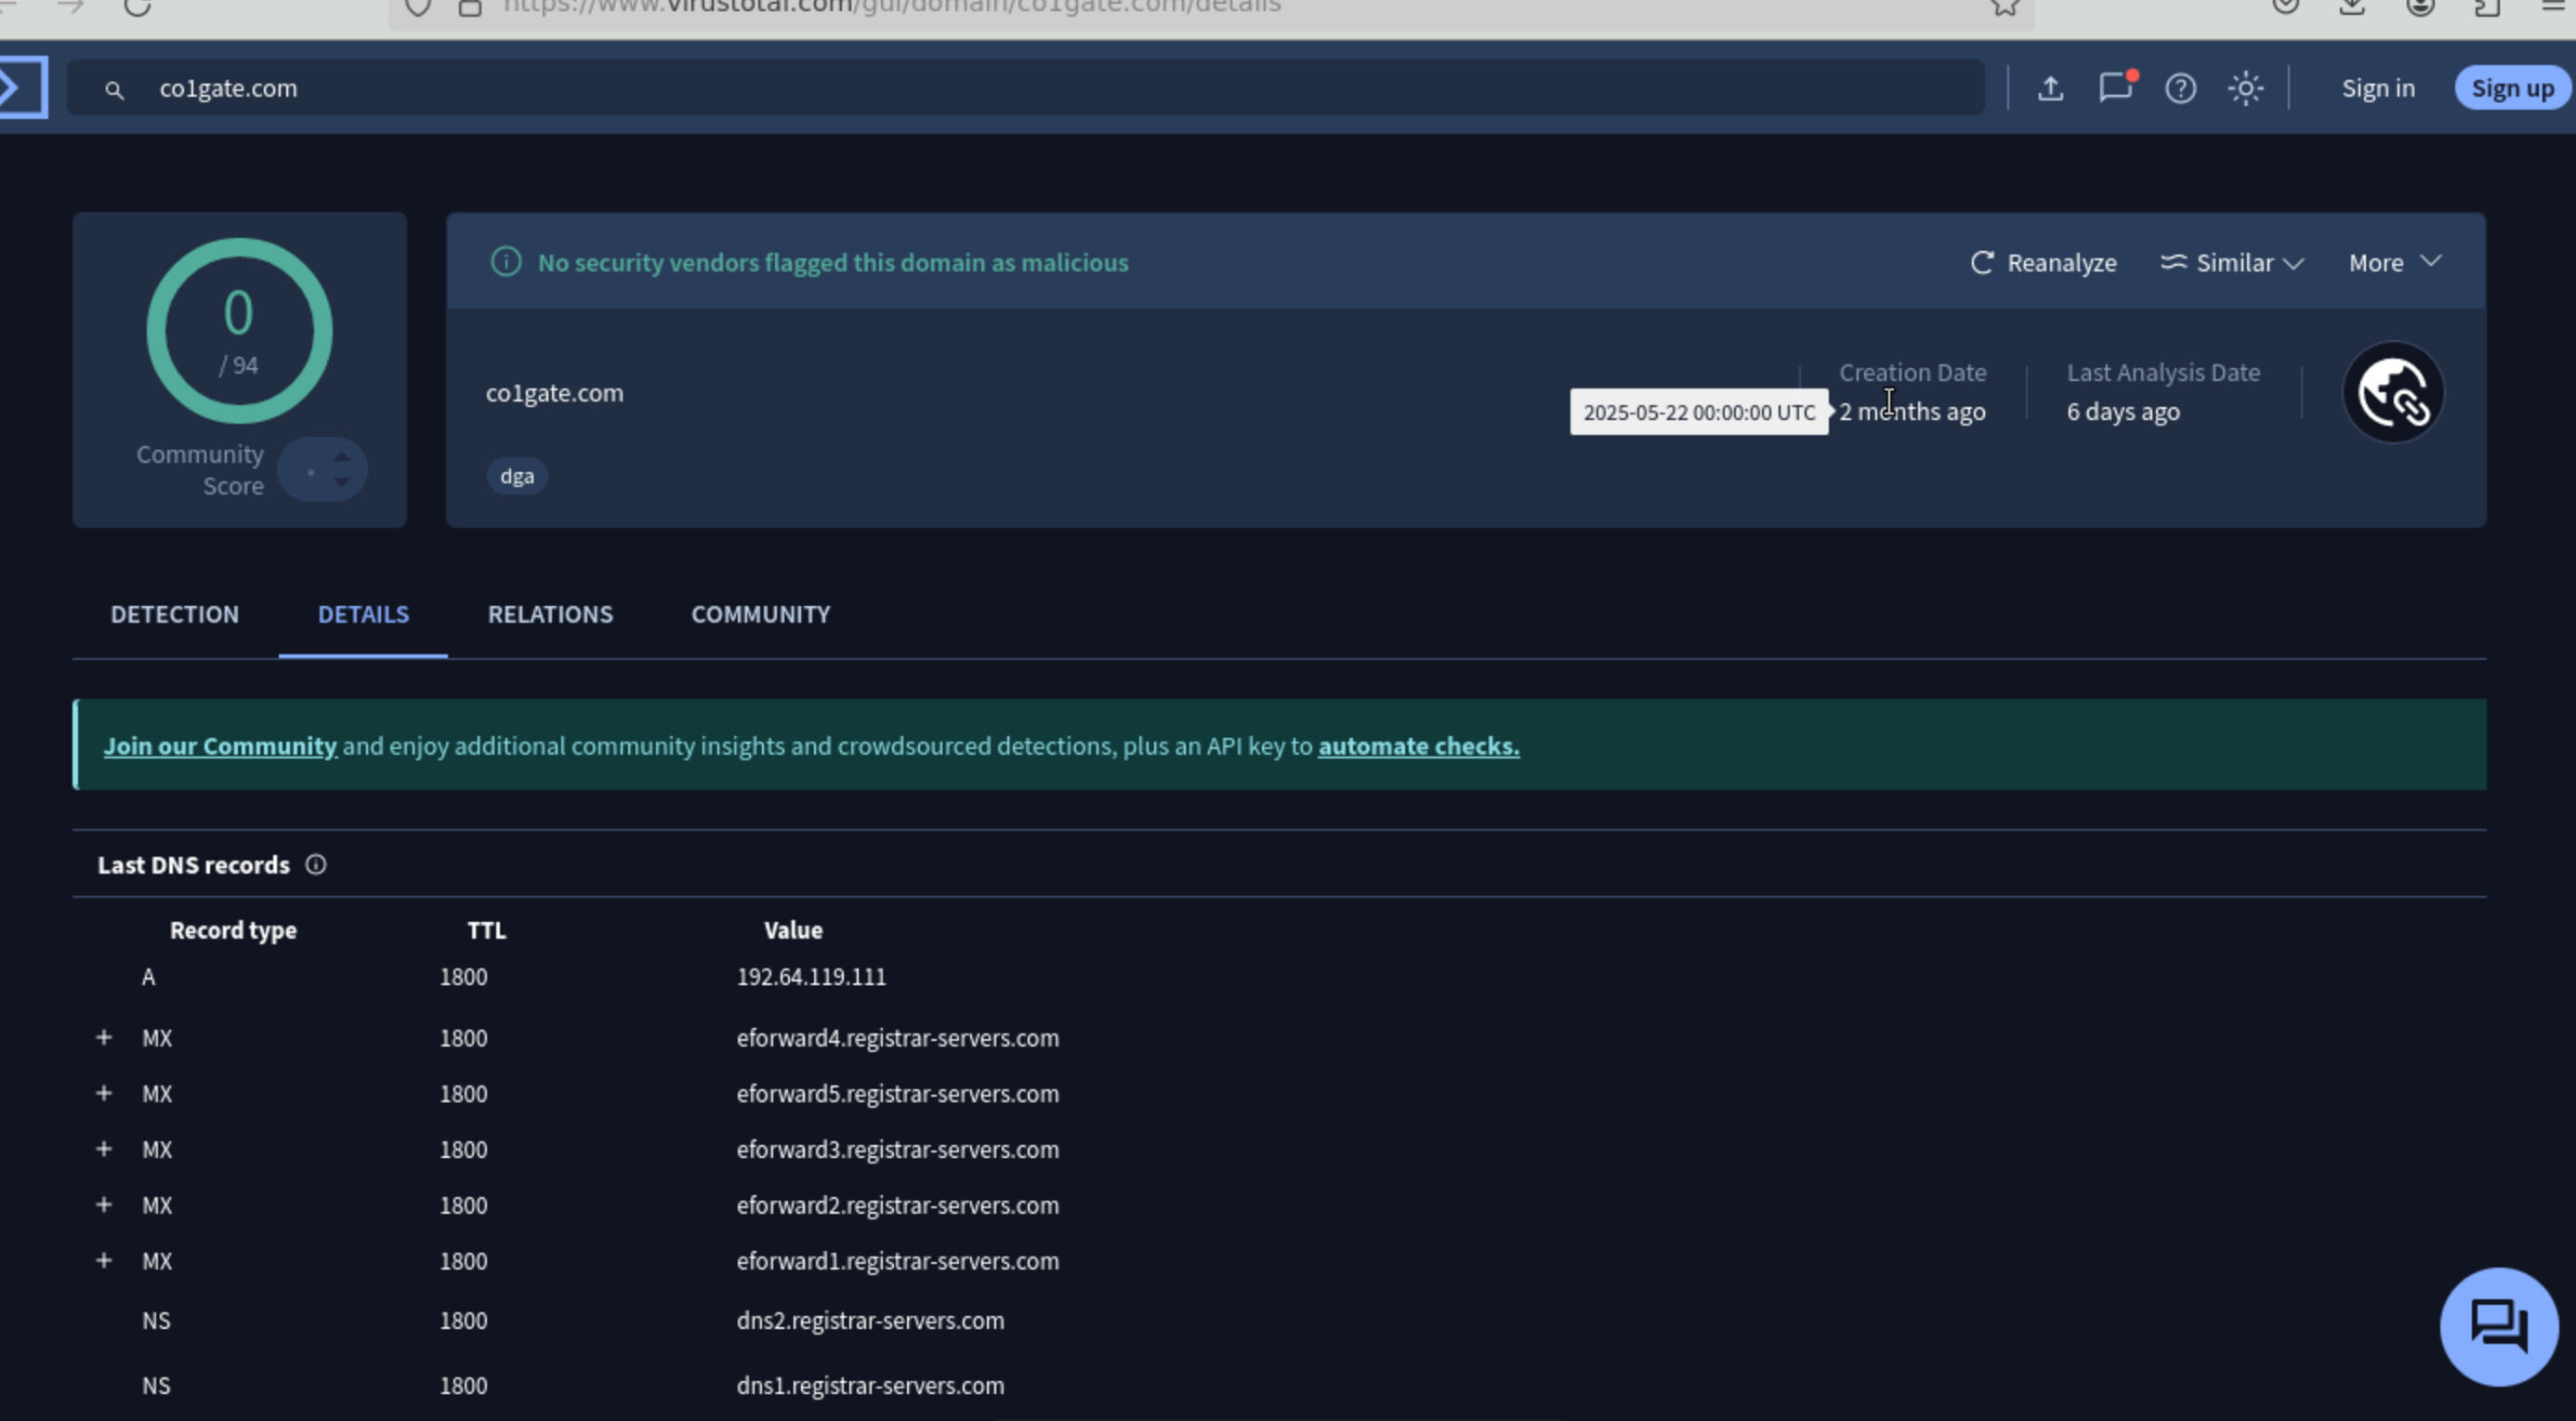2576x1421 pixels.
Task: Click the dga tag
Action: pyautogui.click(x=517, y=476)
